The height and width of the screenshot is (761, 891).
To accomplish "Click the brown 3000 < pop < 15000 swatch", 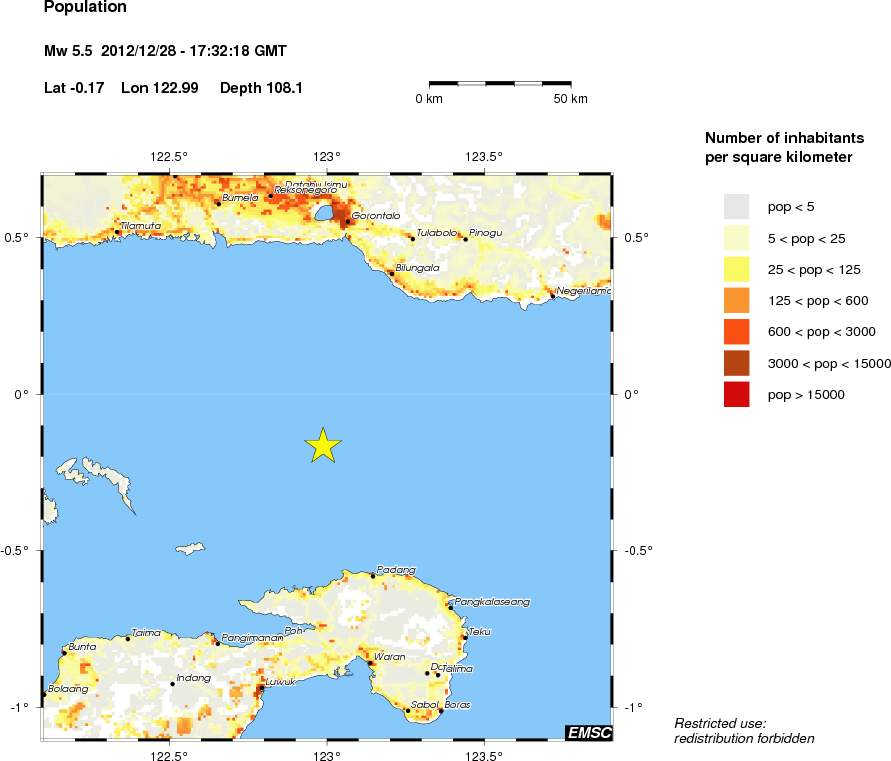I will (x=736, y=363).
